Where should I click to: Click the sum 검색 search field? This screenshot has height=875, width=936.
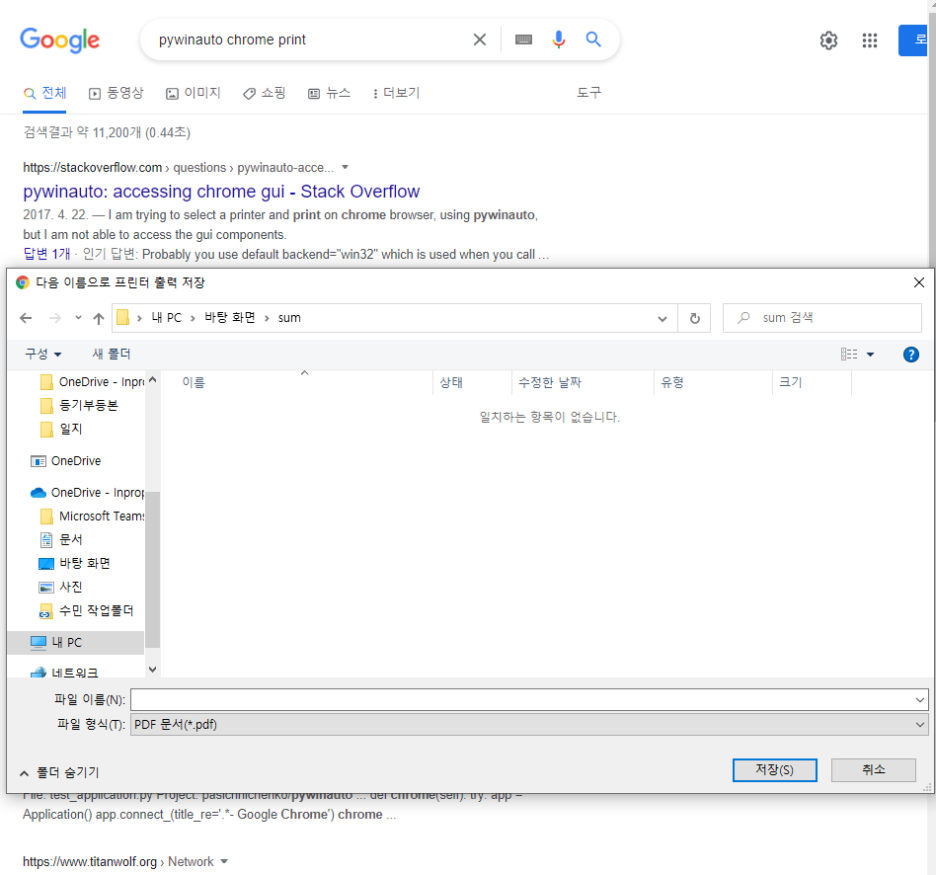click(822, 318)
